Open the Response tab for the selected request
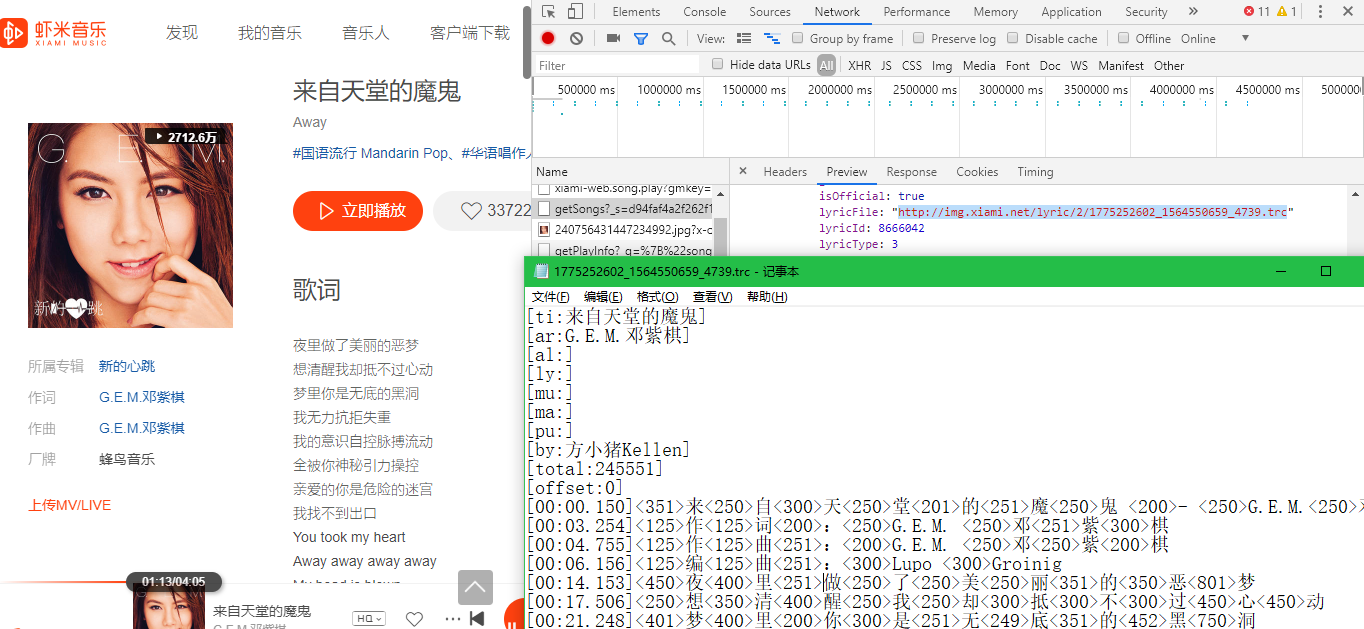 tap(911, 171)
